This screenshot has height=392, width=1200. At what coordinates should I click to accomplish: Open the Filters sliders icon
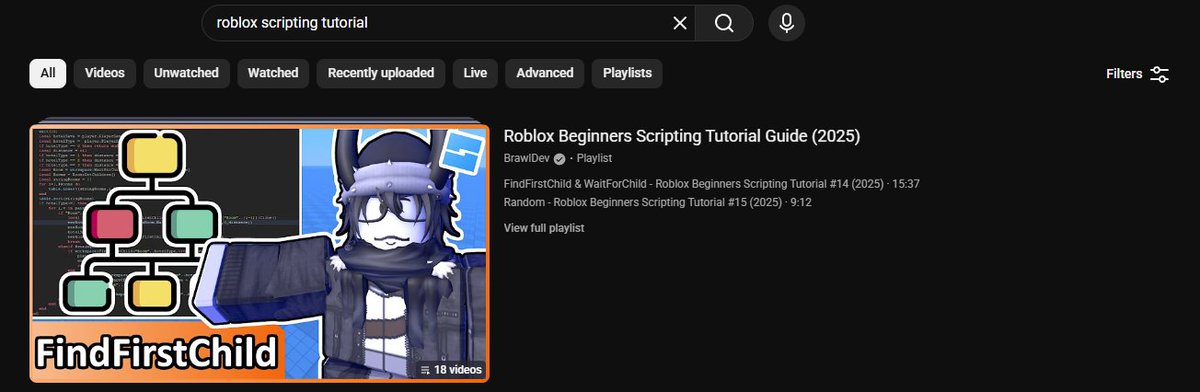click(x=1160, y=74)
